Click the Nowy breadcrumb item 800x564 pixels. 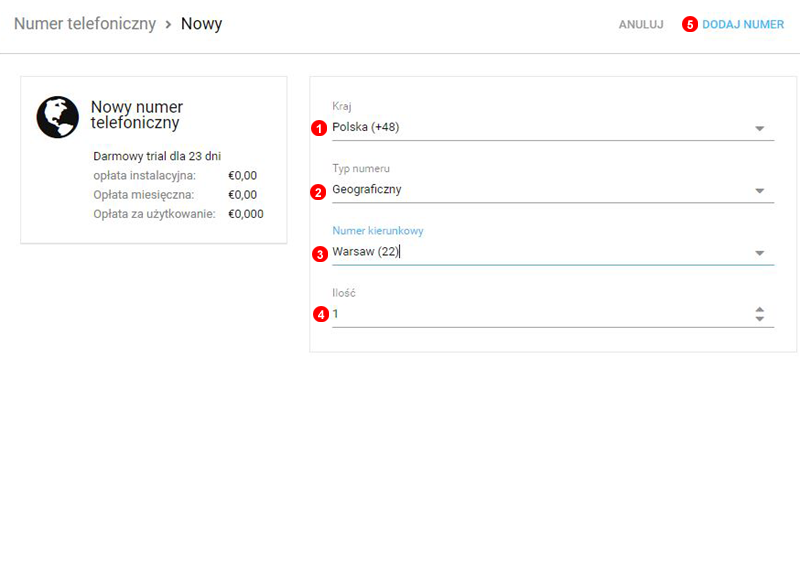[x=201, y=24]
